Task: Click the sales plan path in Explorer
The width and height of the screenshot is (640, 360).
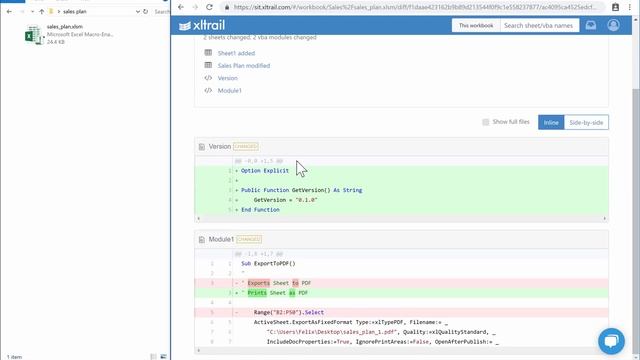Action: point(75,11)
